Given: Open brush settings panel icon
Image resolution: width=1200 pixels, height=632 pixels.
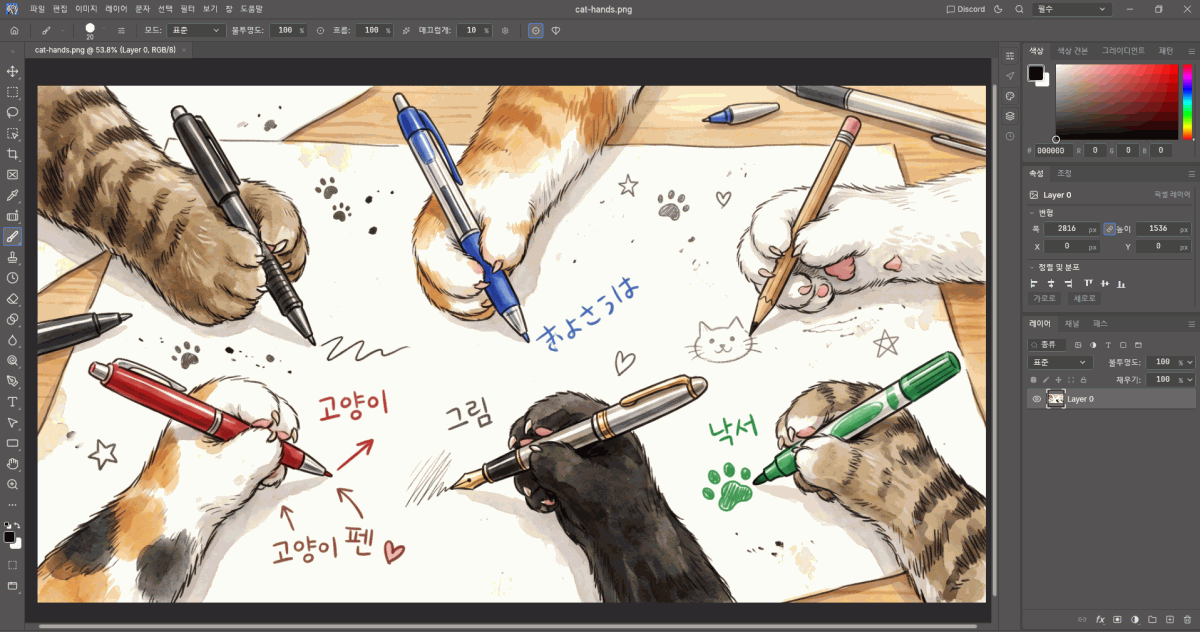Looking at the screenshot, I should (122, 30).
